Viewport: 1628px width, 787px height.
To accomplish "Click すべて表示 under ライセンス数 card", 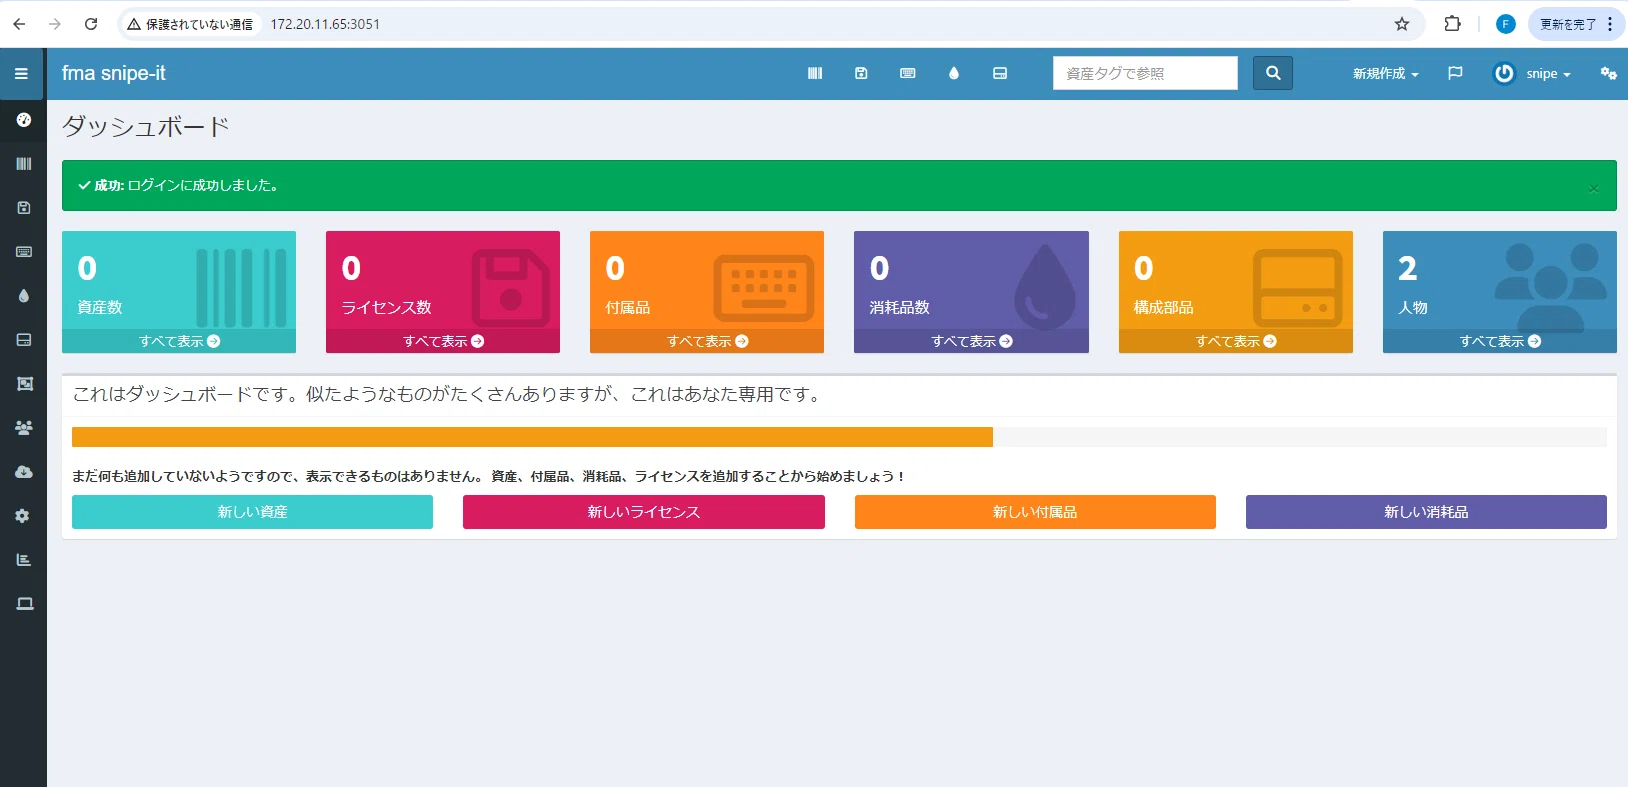I will [x=443, y=341].
